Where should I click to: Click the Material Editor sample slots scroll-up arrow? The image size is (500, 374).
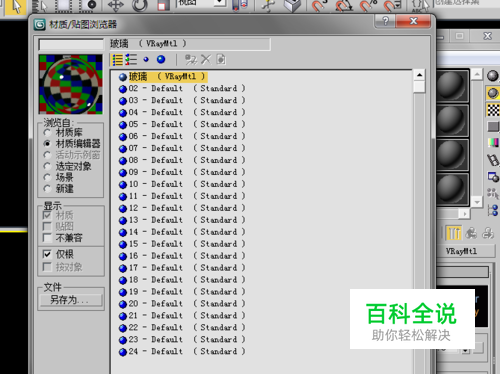pos(477,74)
